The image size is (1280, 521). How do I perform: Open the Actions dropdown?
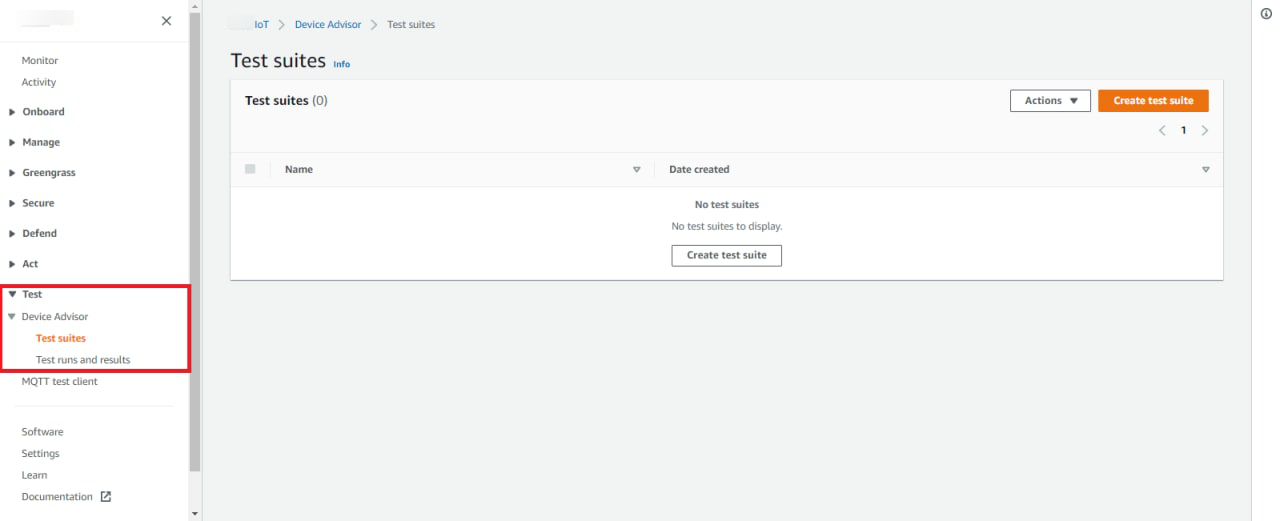pyautogui.click(x=1050, y=101)
